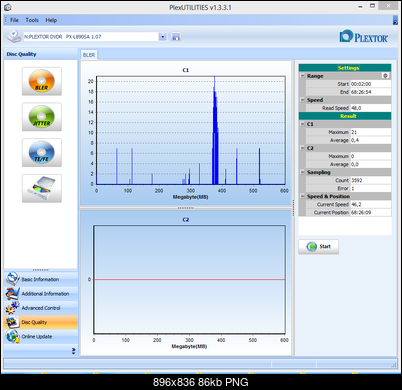Image resolution: width=402 pixels, height=390 pixels.
Task: Click the Settings header bar
Action: pyautogui.click(x=345, y=68)
